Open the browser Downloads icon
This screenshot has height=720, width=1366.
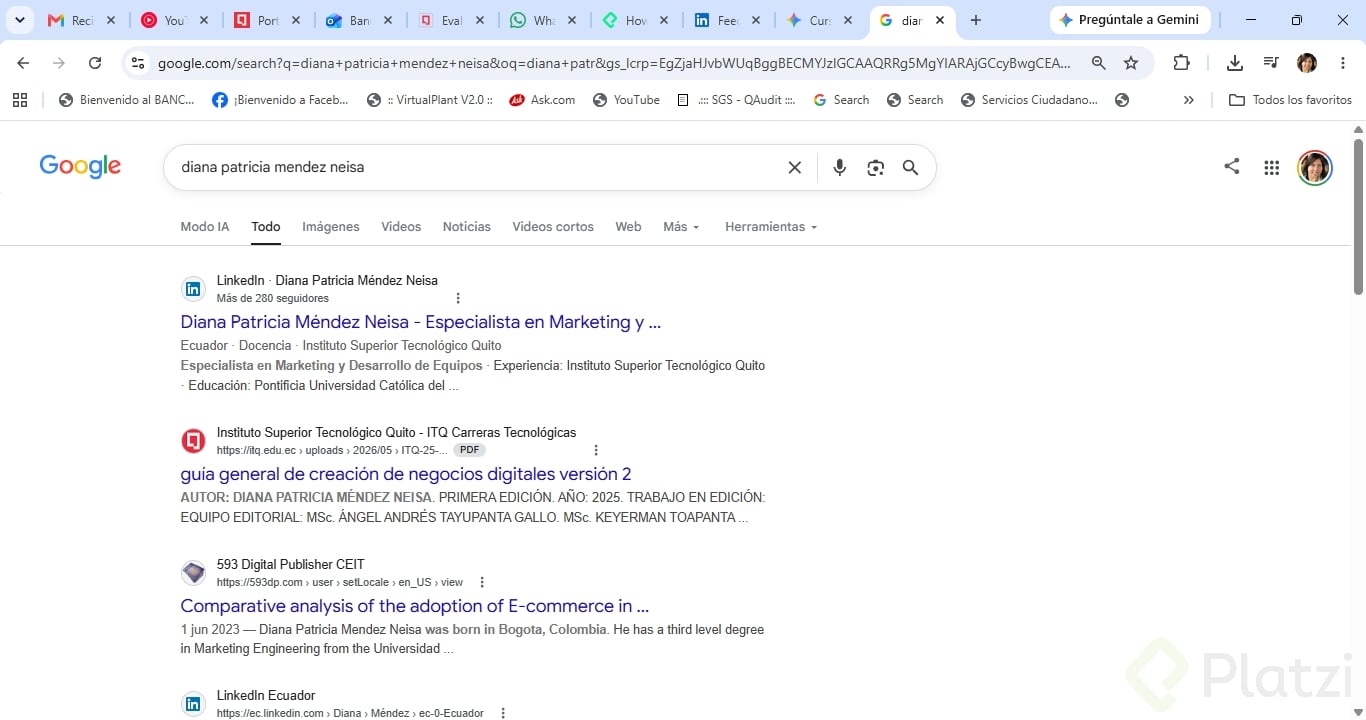tap(1235, 63)
